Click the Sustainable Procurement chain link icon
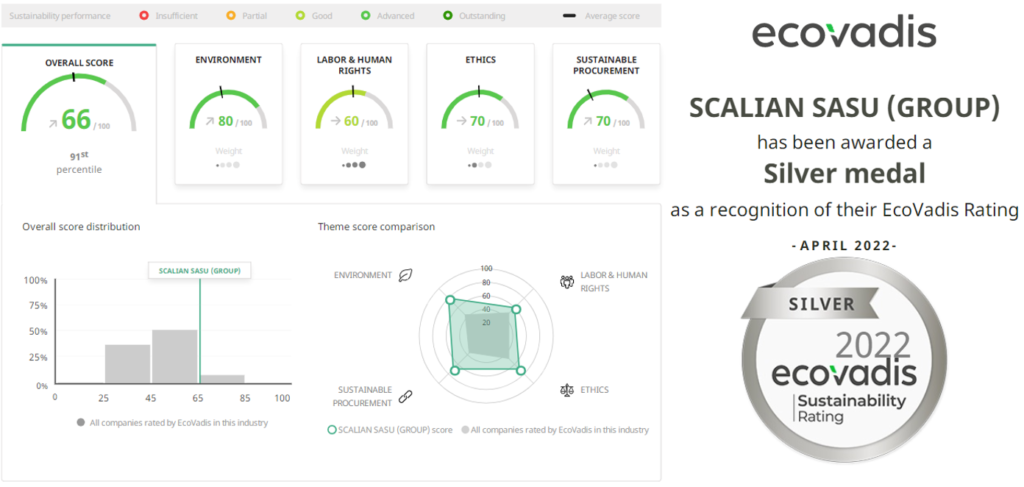Image resolution: width=1024 pixels, height=487 pixels. click(x=406, y=396)
